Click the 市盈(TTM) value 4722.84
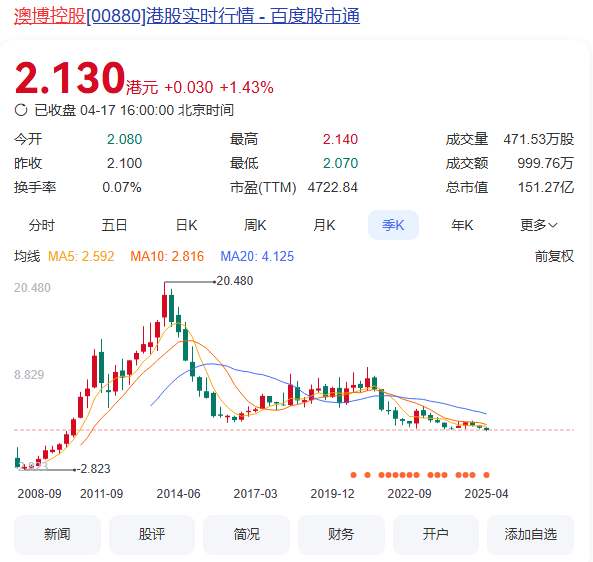This screenshot has height=562, width=593. point(332,187)
